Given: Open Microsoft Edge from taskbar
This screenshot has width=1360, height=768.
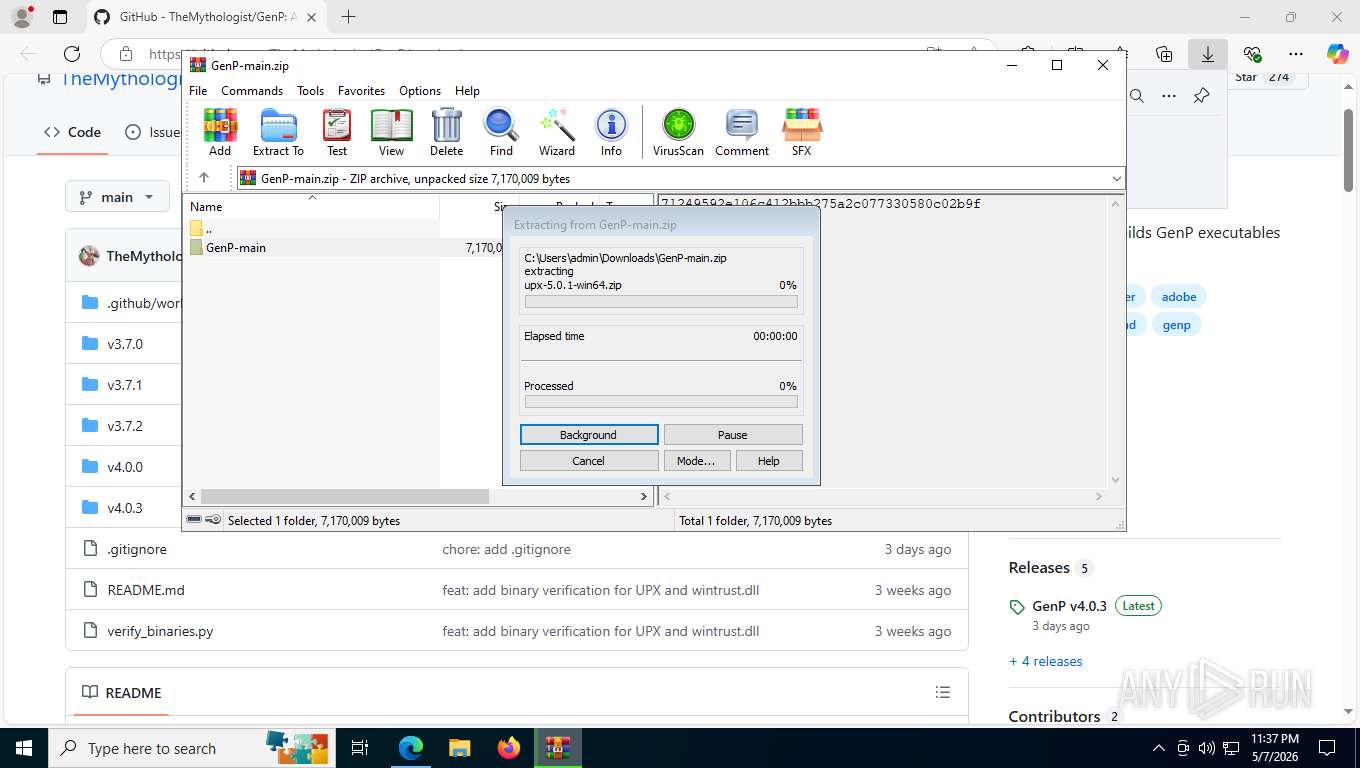Looking at the screenshot, I should (x=411, y=748).
